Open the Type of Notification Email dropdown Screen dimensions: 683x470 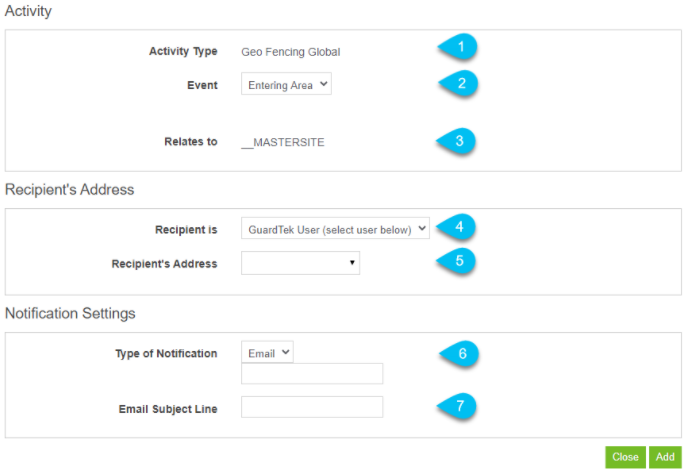pos(267,352)
